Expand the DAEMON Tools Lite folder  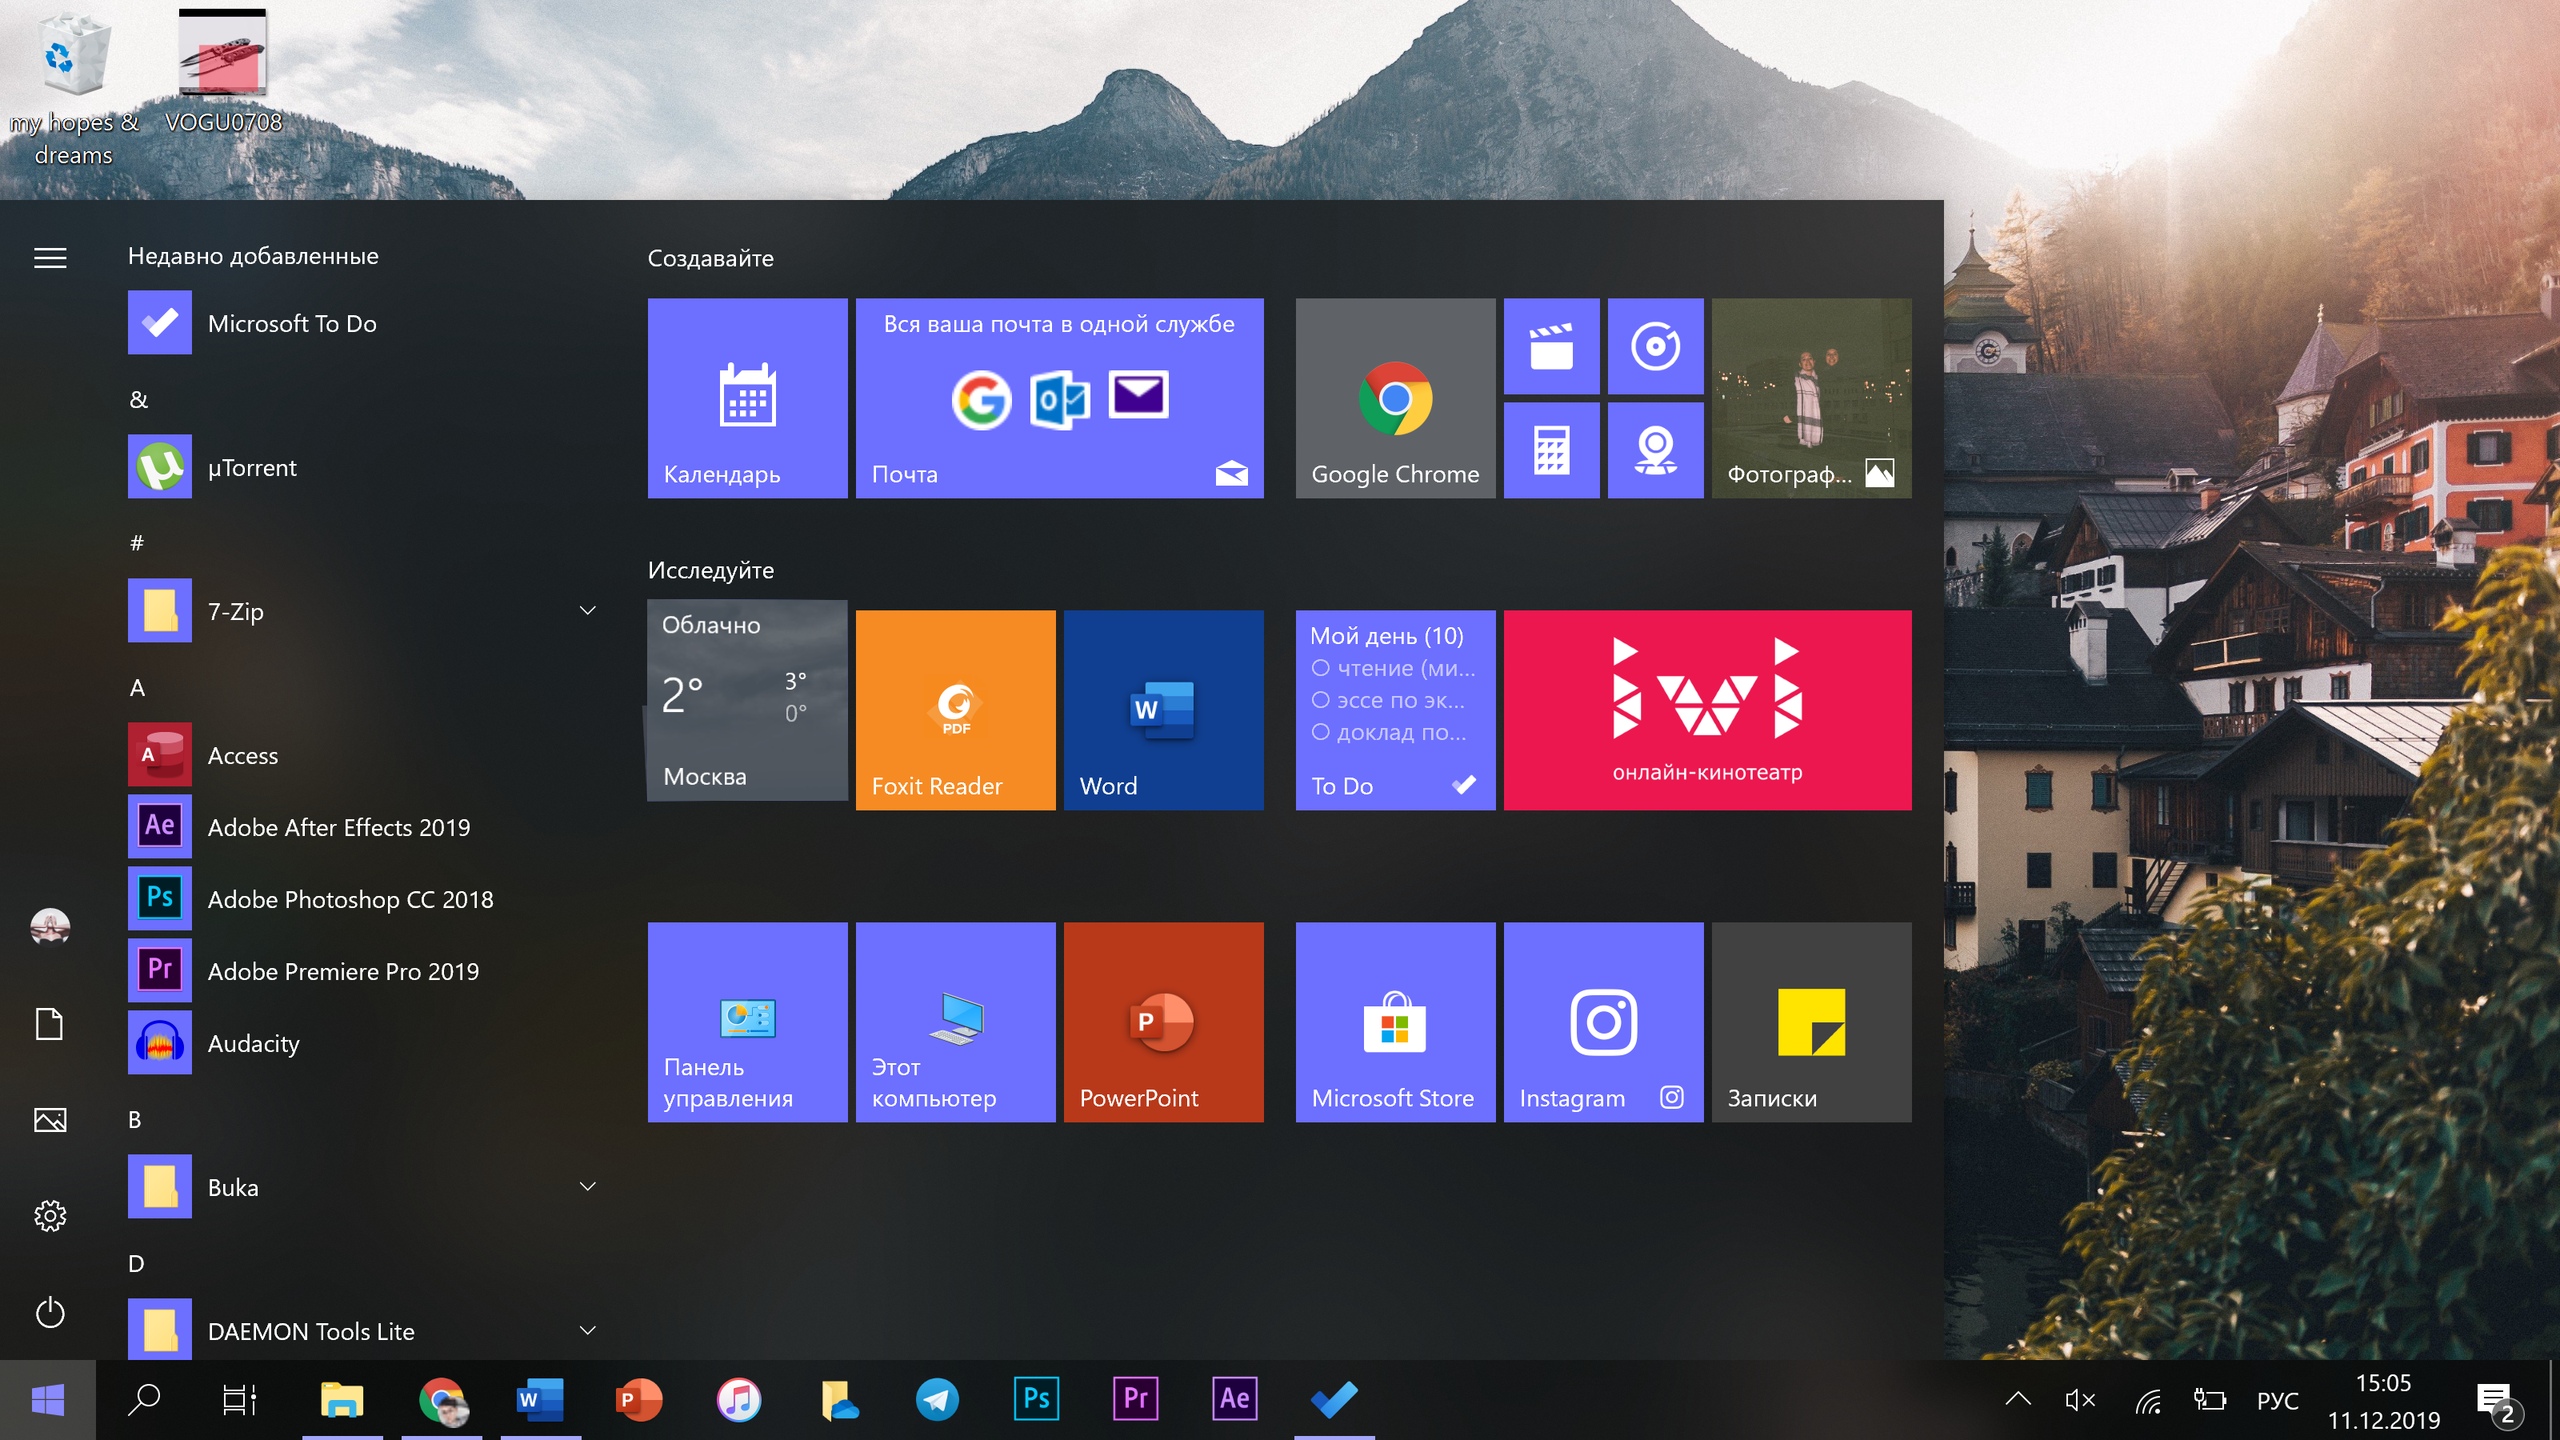[x=365, y=1331]
